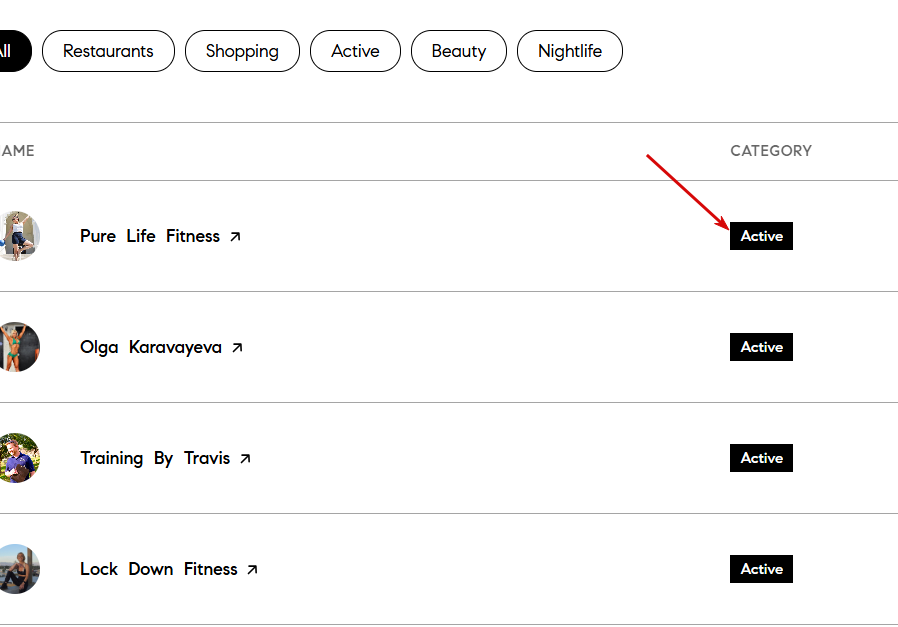Filter by Beauty category

point(459,51)
